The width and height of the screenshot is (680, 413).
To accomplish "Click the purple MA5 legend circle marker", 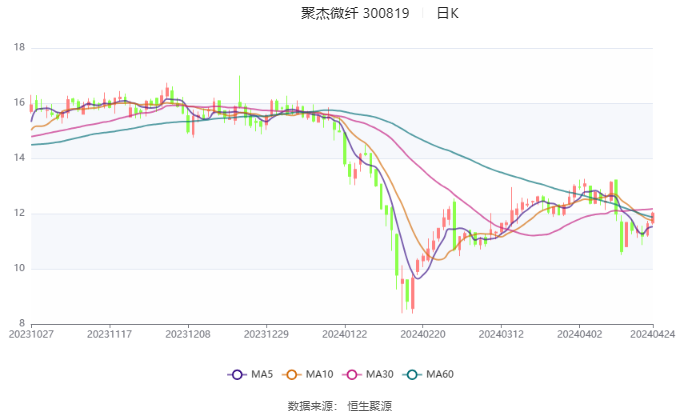I will pos(237,374).
